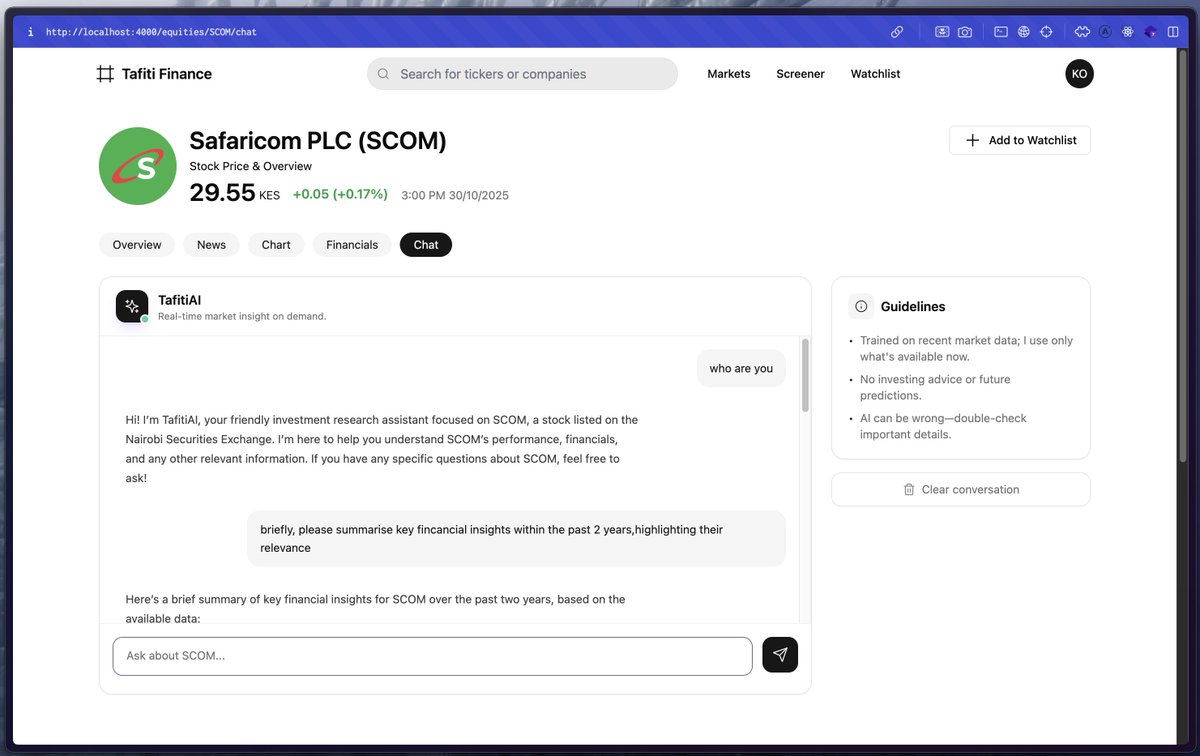Click the Guidelines info icon
Image resolution: width=1200 pixels, height=756 pixels.
point(861,307)
